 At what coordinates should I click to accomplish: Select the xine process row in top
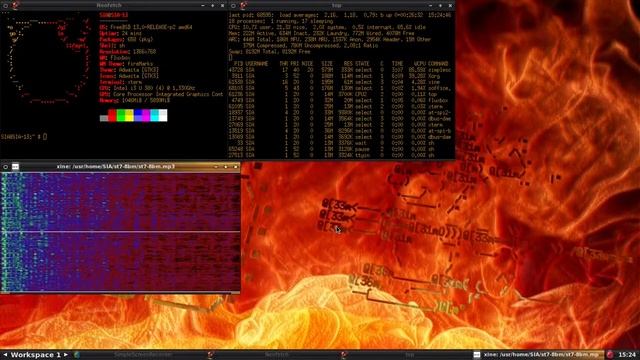pos(341,82)
